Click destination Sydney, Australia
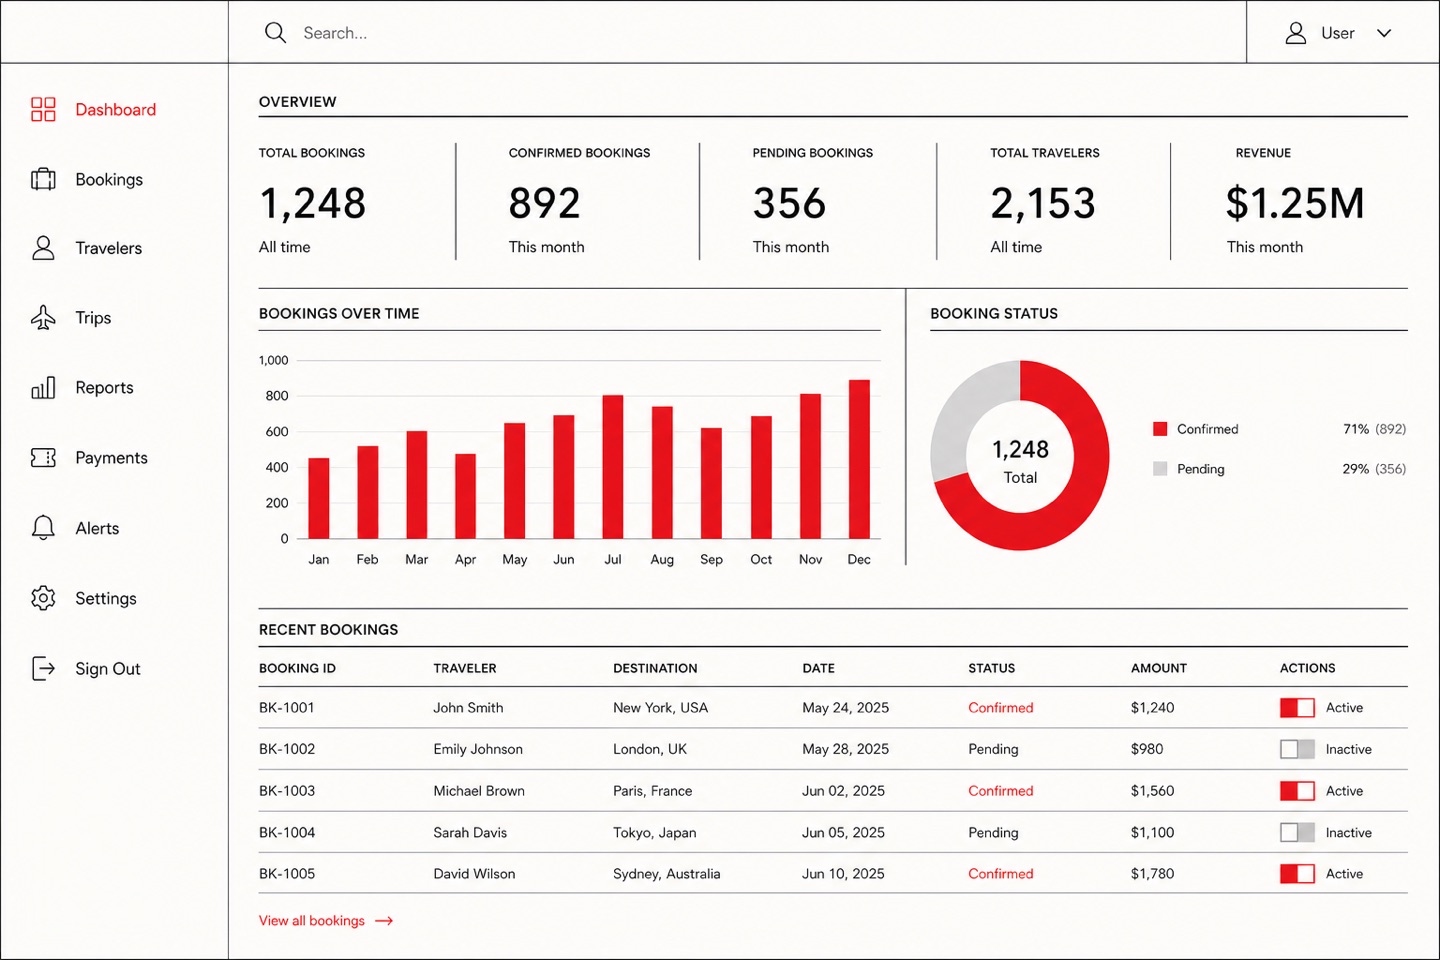This screenshot has height=960, width=1440. tap(667, 874)
